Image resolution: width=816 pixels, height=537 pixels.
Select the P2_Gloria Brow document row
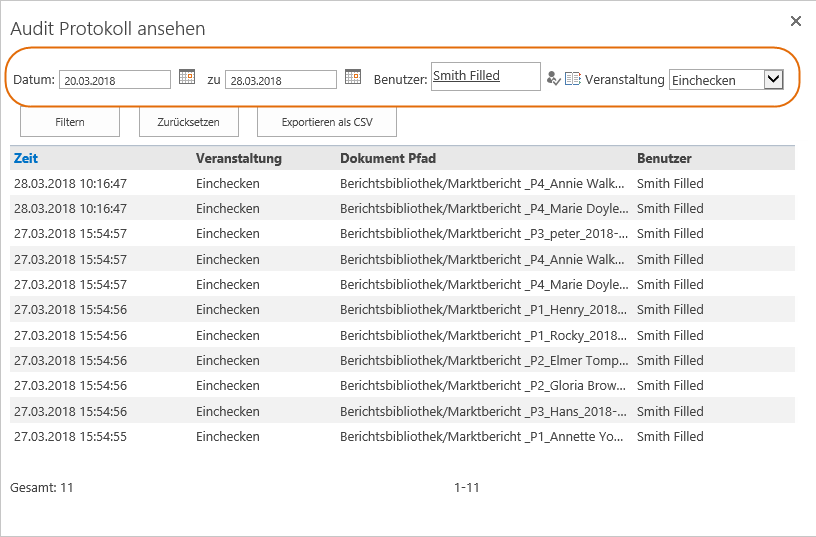pyautogui.click(x=402, y=386)
